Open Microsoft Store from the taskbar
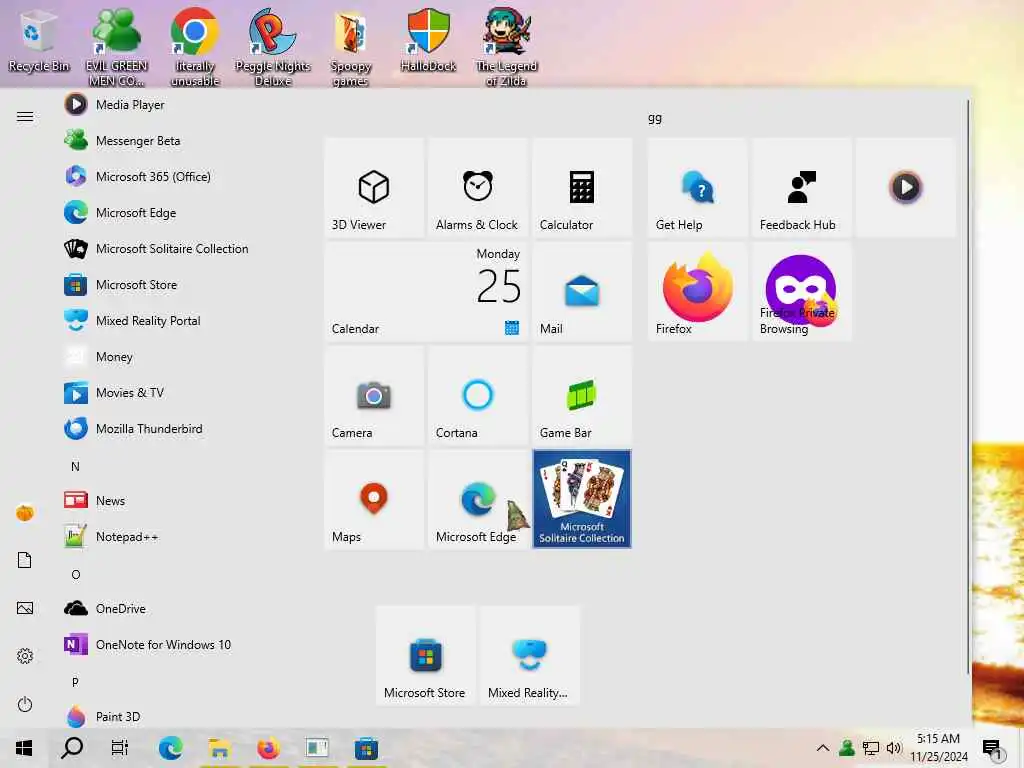 [366, 748]
